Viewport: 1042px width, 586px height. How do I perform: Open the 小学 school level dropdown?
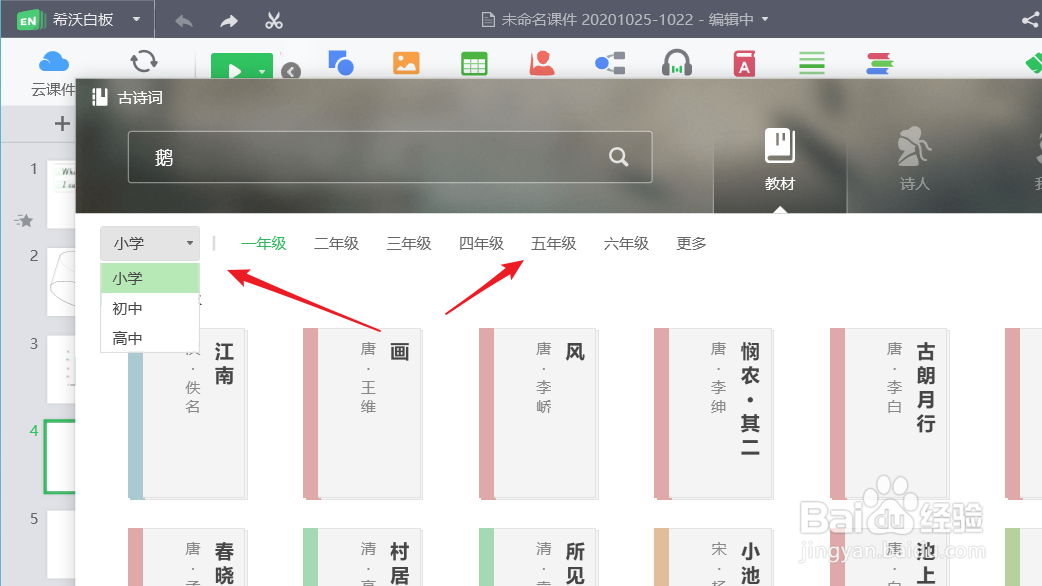click(150, 243)
